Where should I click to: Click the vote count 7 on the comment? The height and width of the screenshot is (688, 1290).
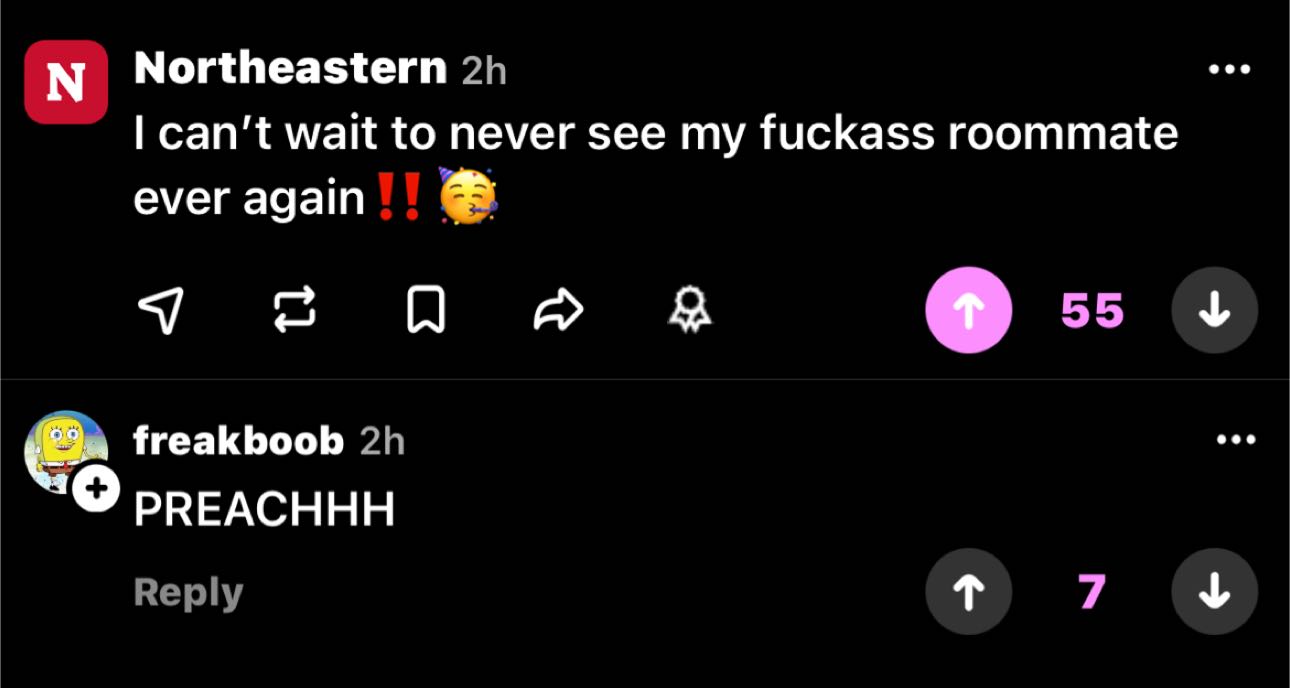click(1094, 591)
